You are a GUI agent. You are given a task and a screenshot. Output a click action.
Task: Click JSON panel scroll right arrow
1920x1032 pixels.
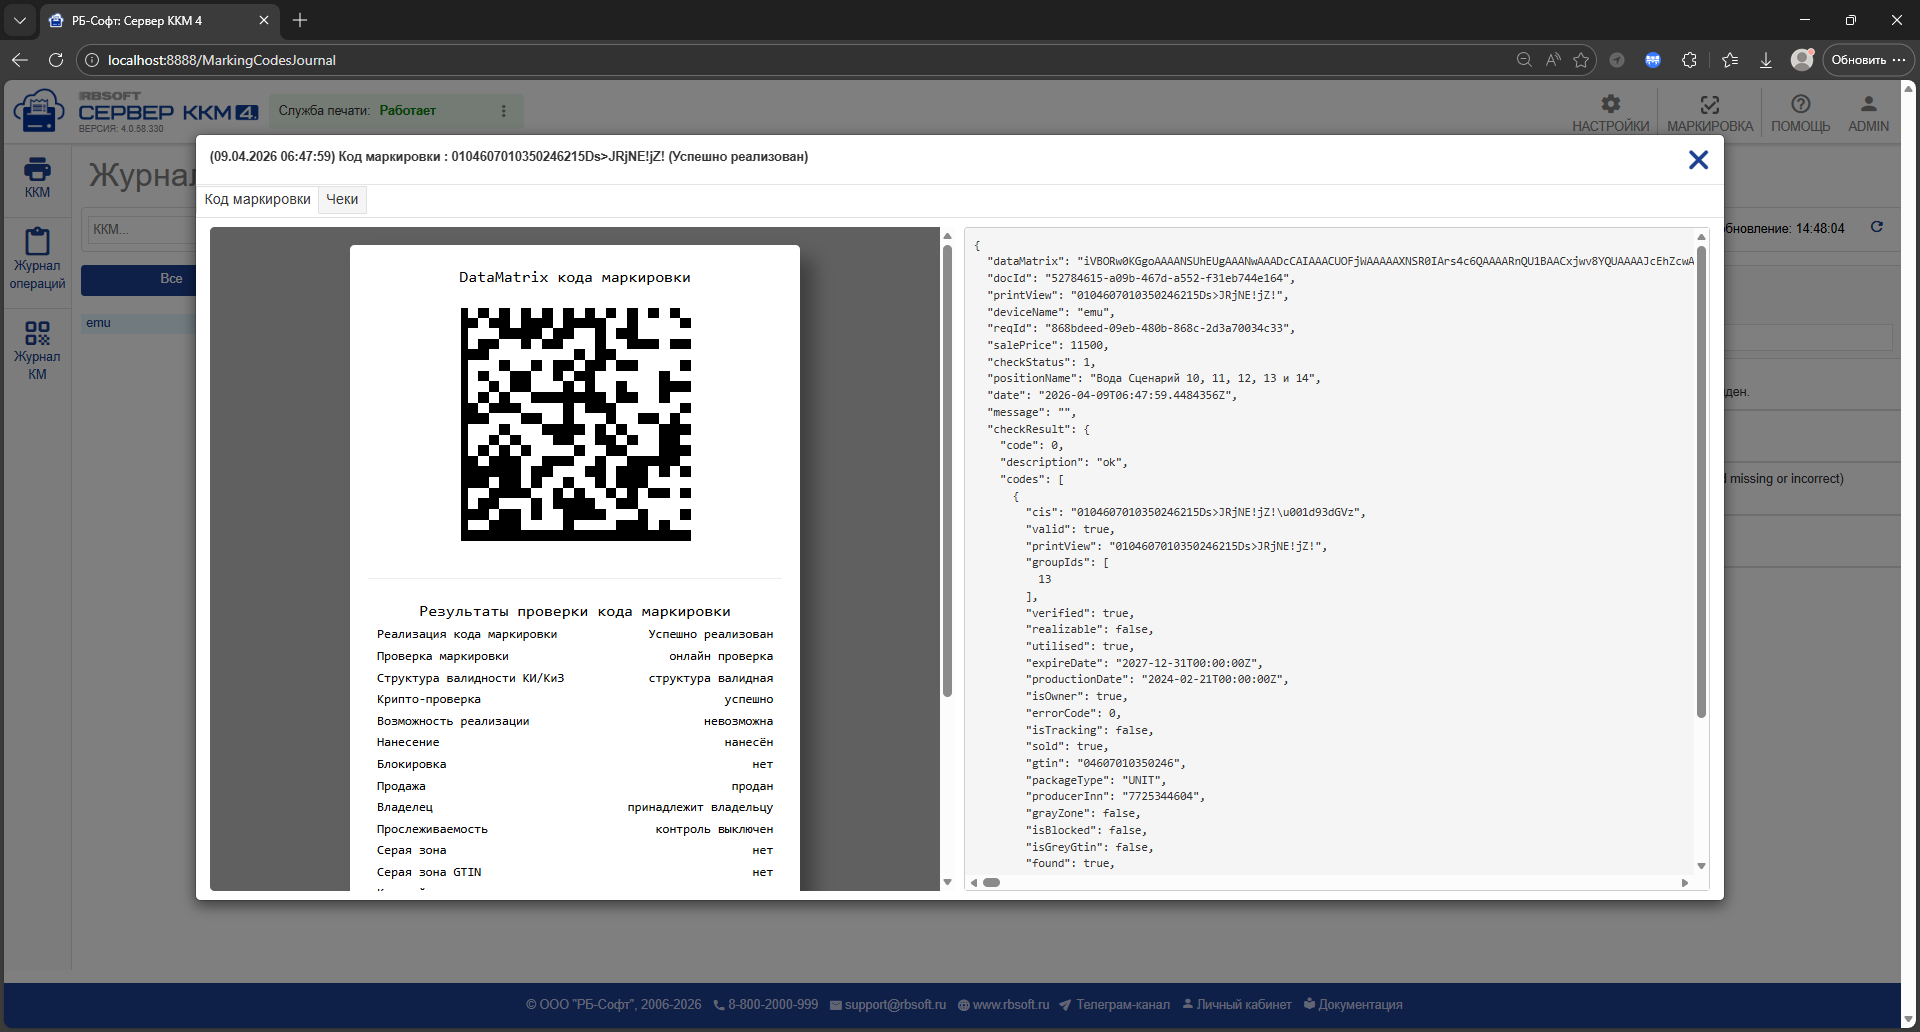coord(1685,883)
